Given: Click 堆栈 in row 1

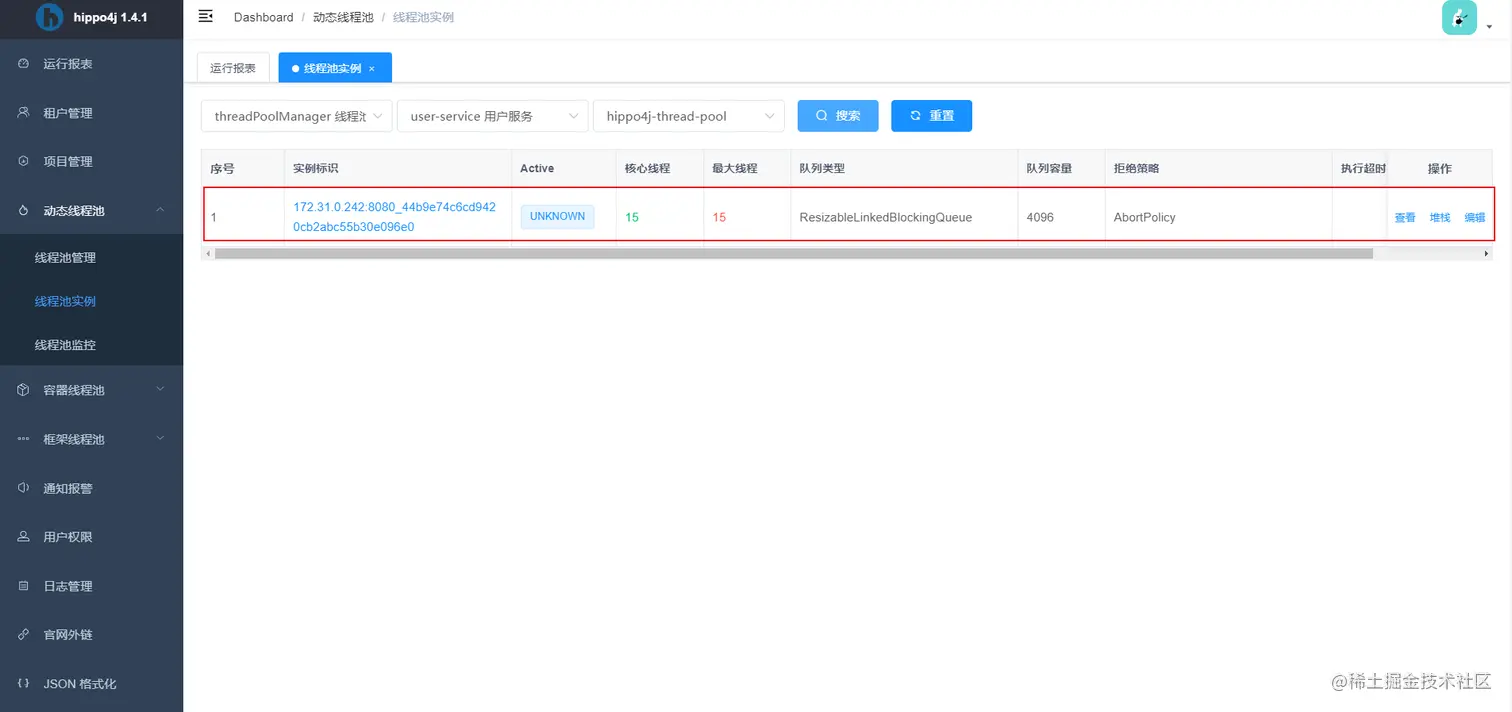Looking at the screenshot, I should coord(1440,218).
